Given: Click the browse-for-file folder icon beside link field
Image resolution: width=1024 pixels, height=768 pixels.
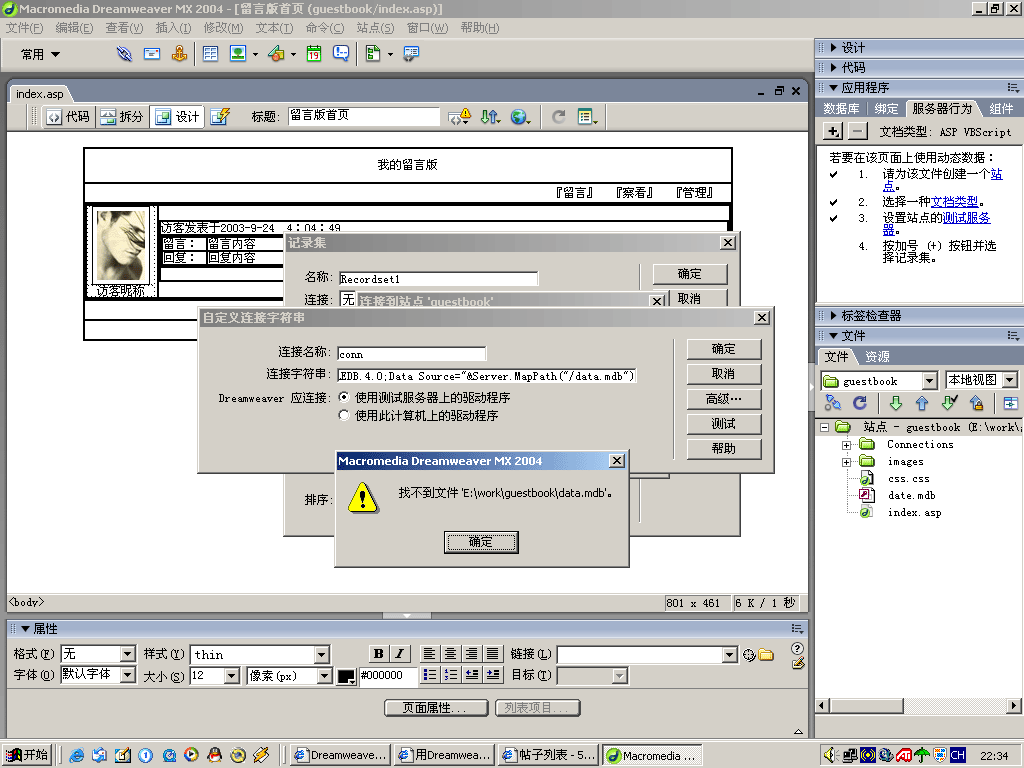Looking at the screenshot, I should click(x=766, y=654).
